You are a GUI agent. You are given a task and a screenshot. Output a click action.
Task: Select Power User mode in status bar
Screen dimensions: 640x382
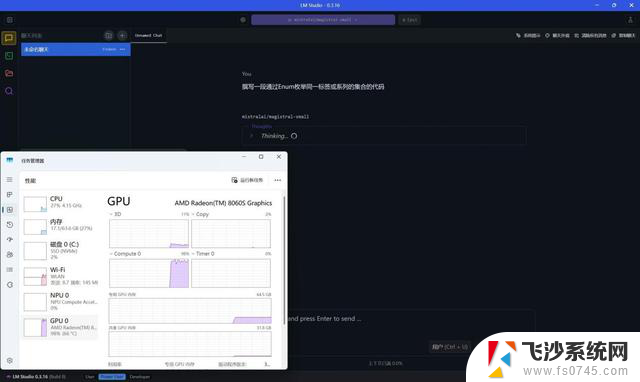pyautogui.click(x=112, y=377)
